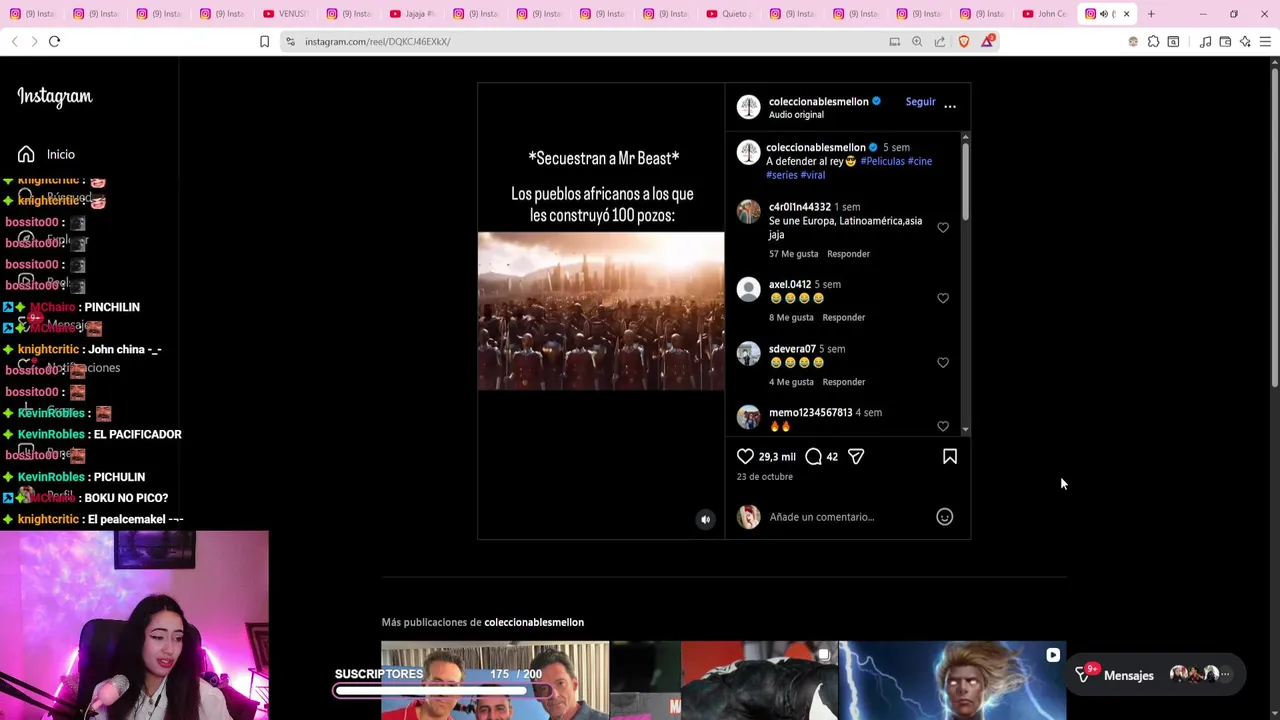View 57 Me gusta on first comment
This screenshot has height=720, width=1280.
(x=793, y=254)
